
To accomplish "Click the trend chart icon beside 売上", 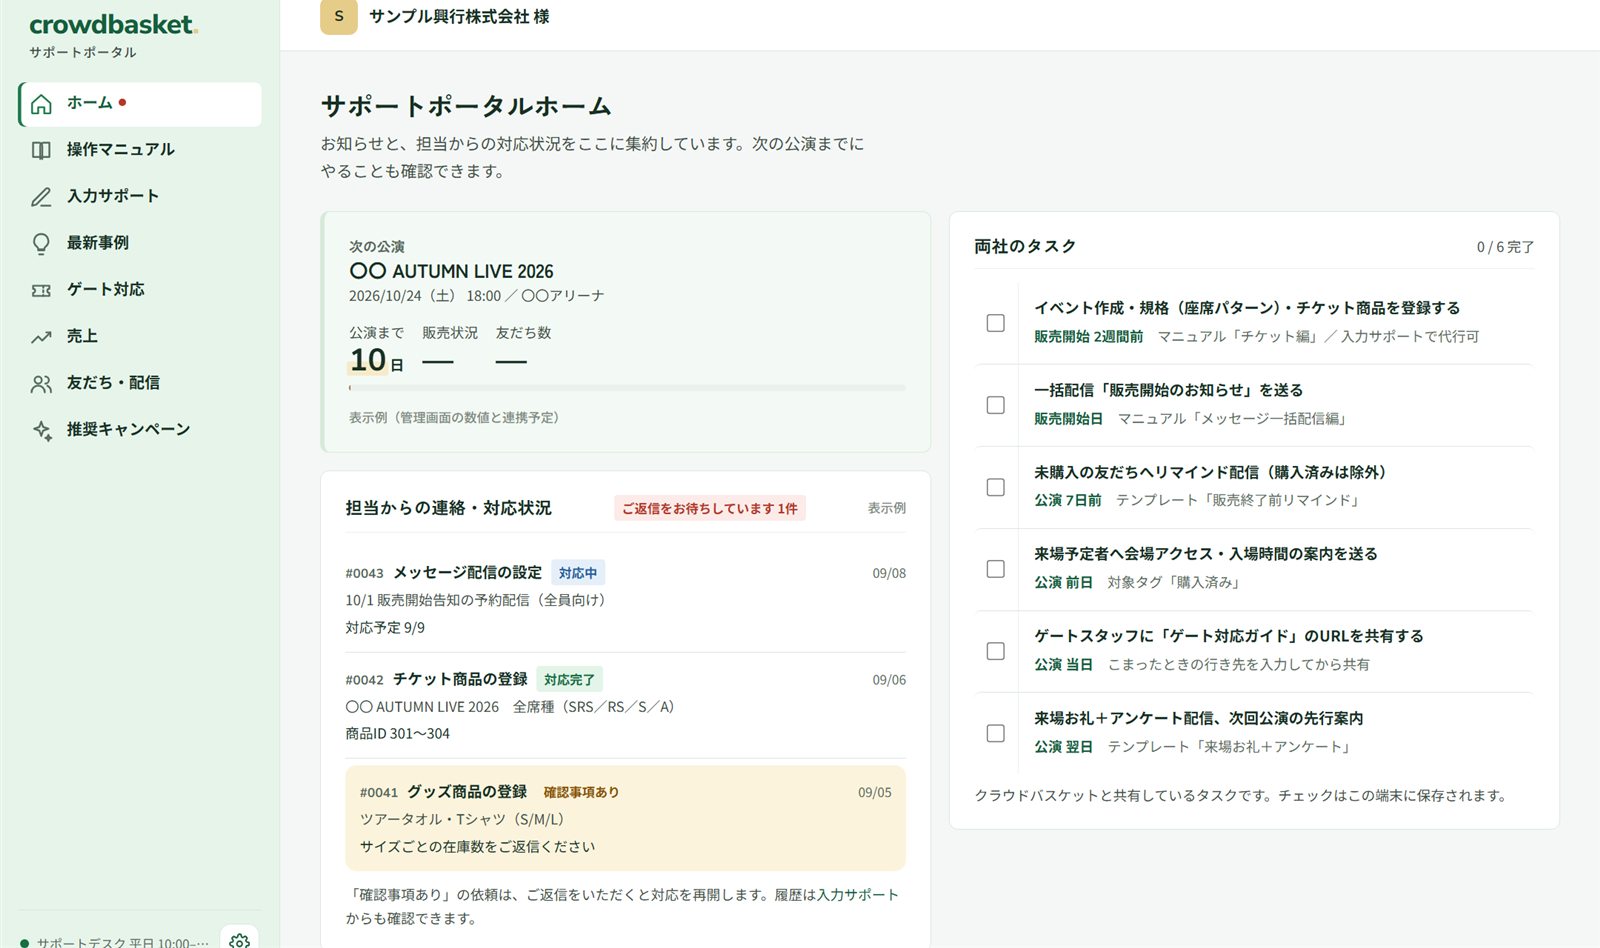I will point(41,337).
